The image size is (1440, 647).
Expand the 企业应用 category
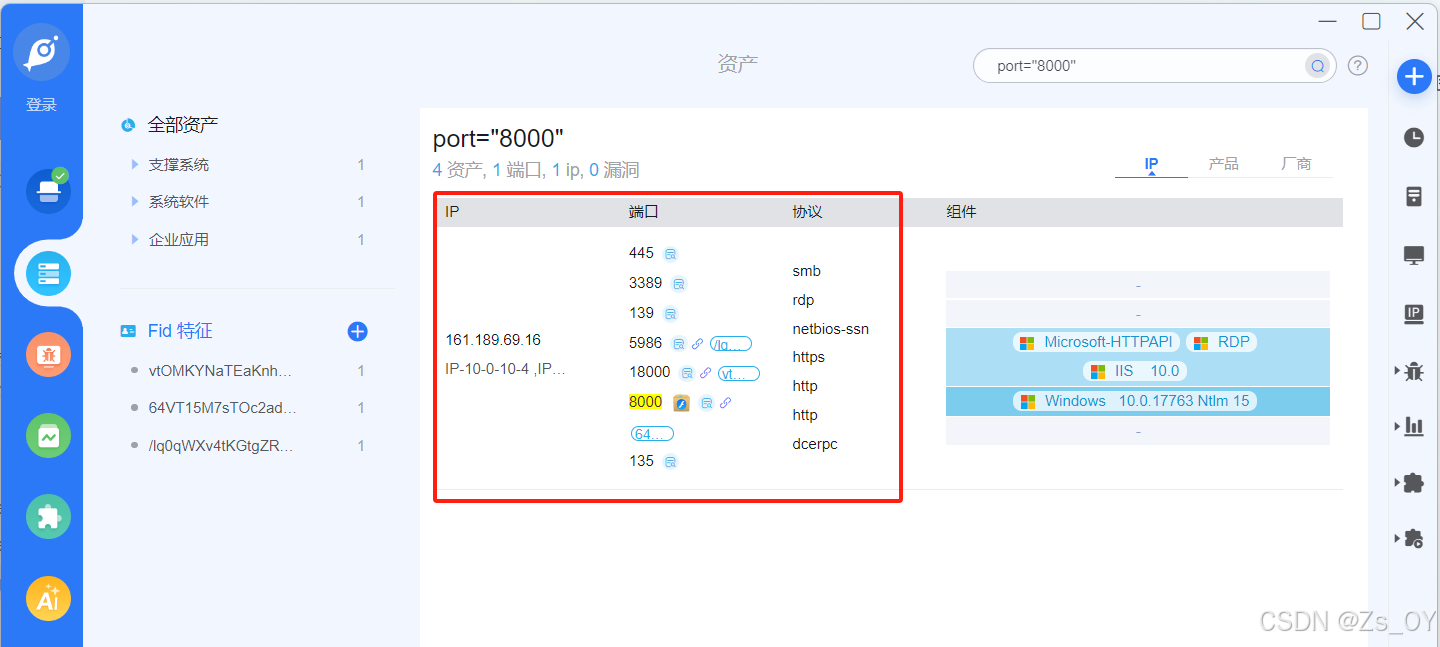click(x=135, y=239)
